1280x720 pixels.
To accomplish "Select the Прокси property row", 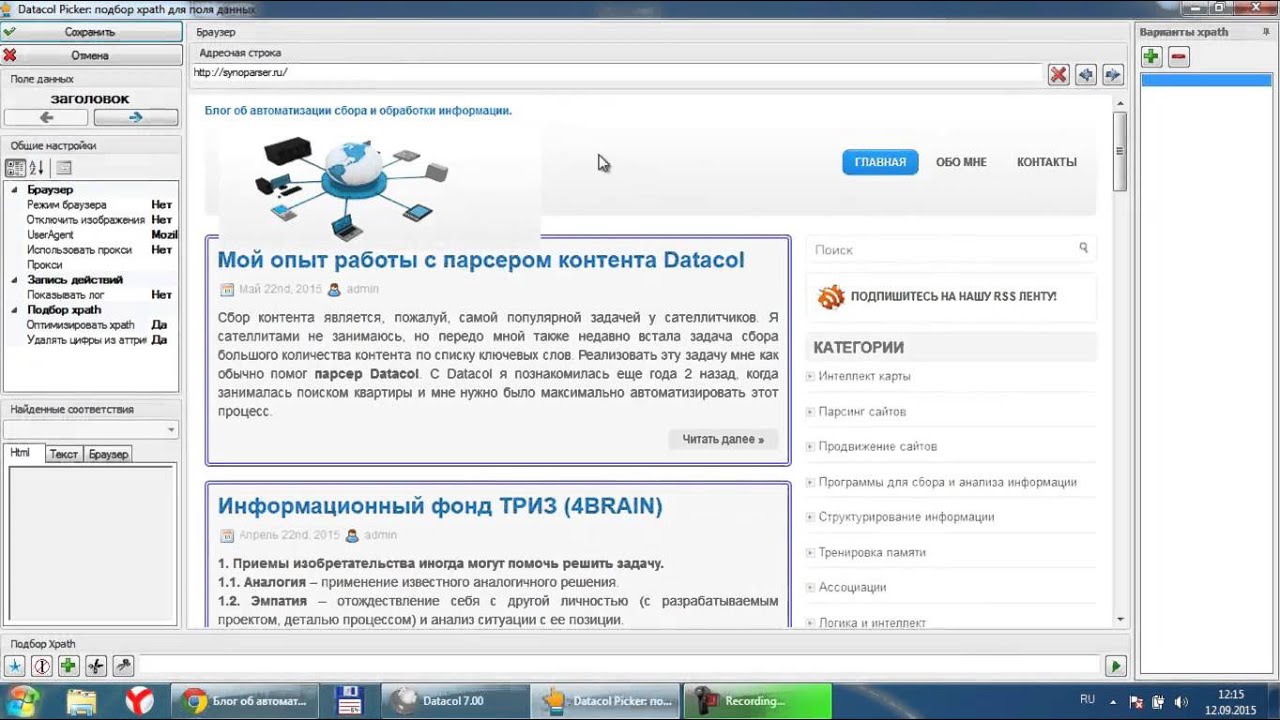I will tap(91, 265).
